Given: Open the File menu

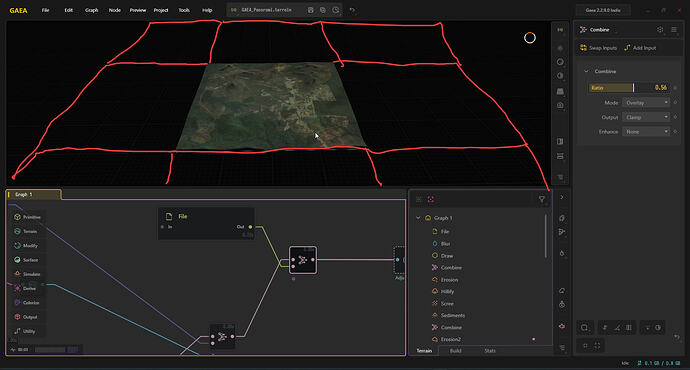Looking at the screenshot, I should click(45, 10).
